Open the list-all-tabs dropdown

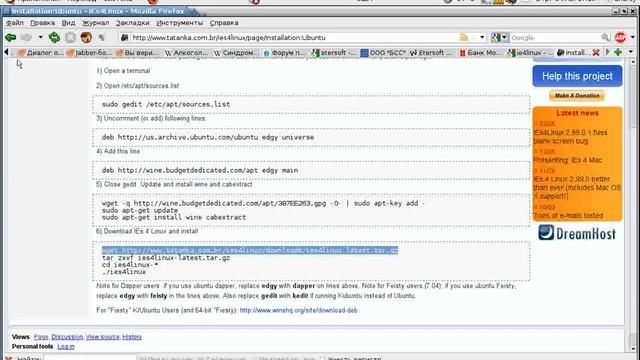pyautogui.click(x=631, y=52)
